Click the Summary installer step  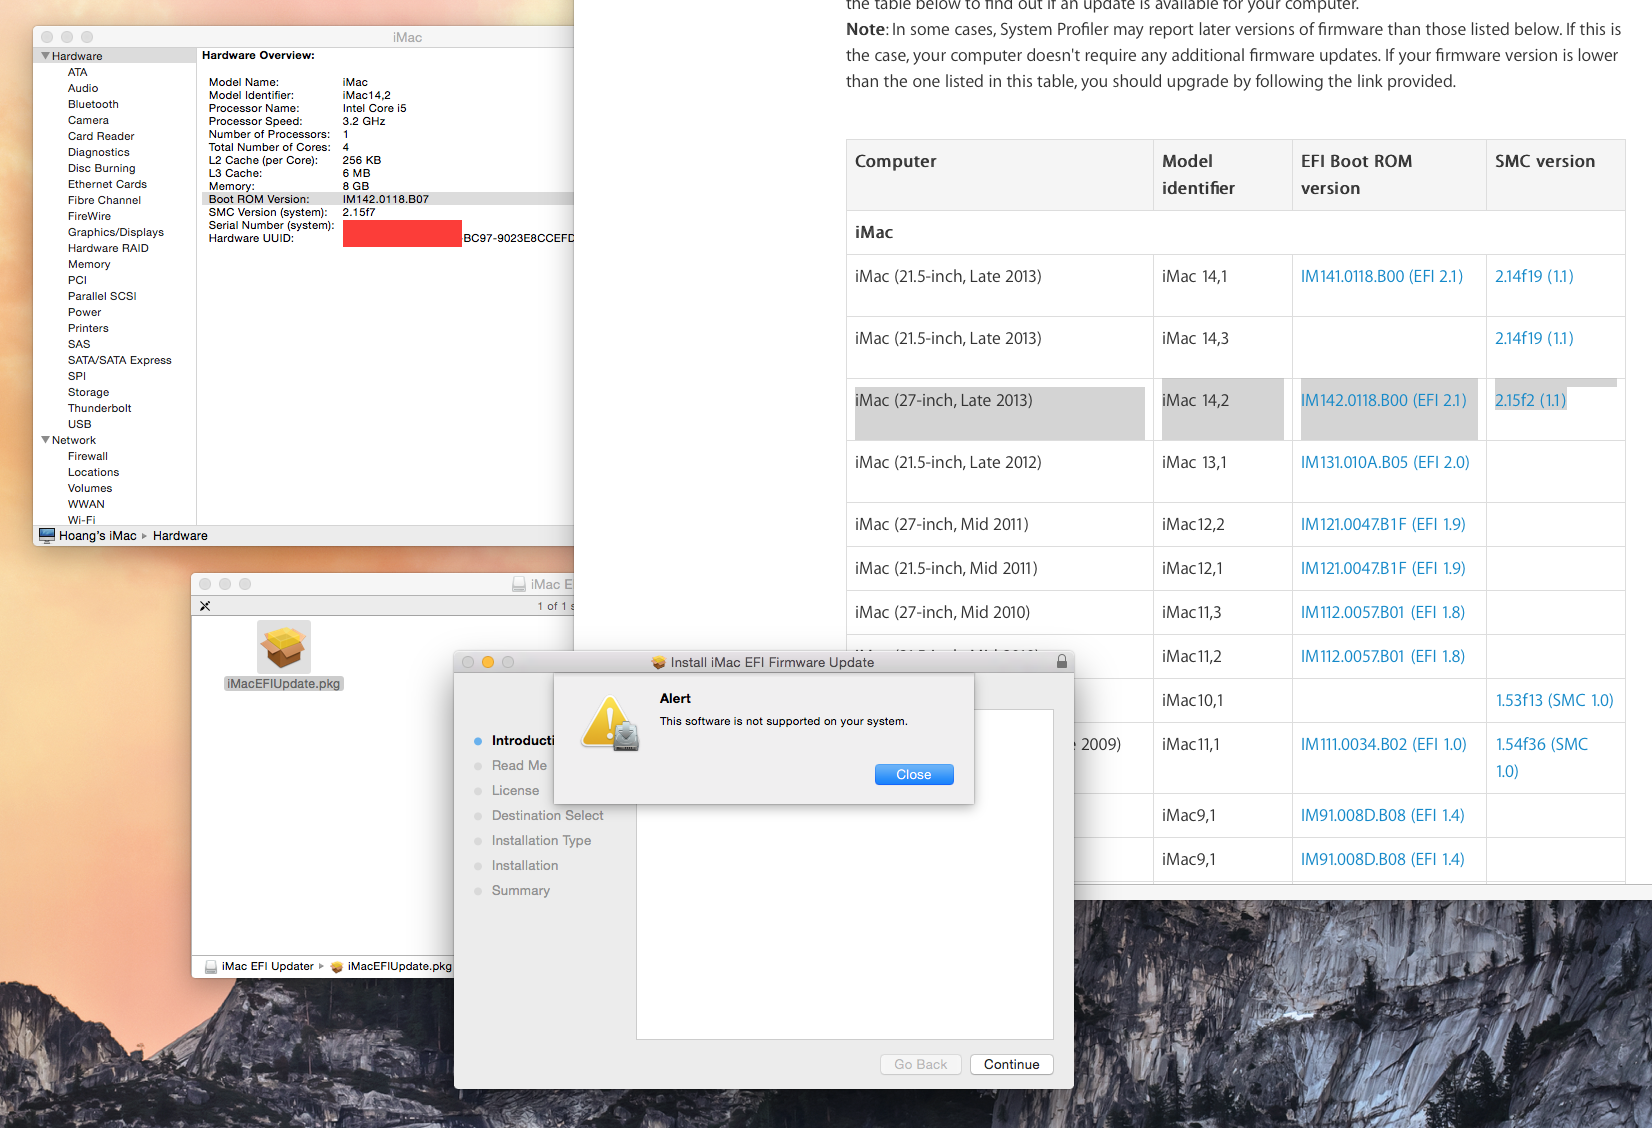tap(521, 891)
